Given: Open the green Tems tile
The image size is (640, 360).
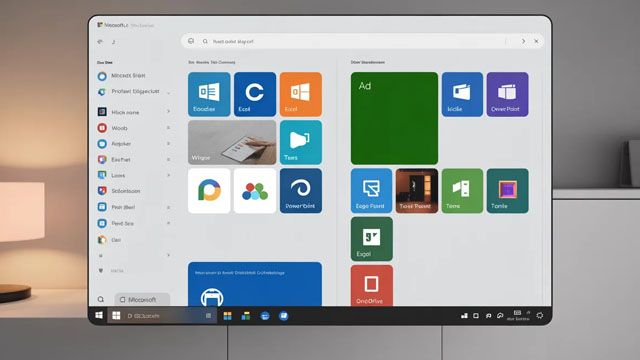Looking at the screenshot, I should [462, 191].
